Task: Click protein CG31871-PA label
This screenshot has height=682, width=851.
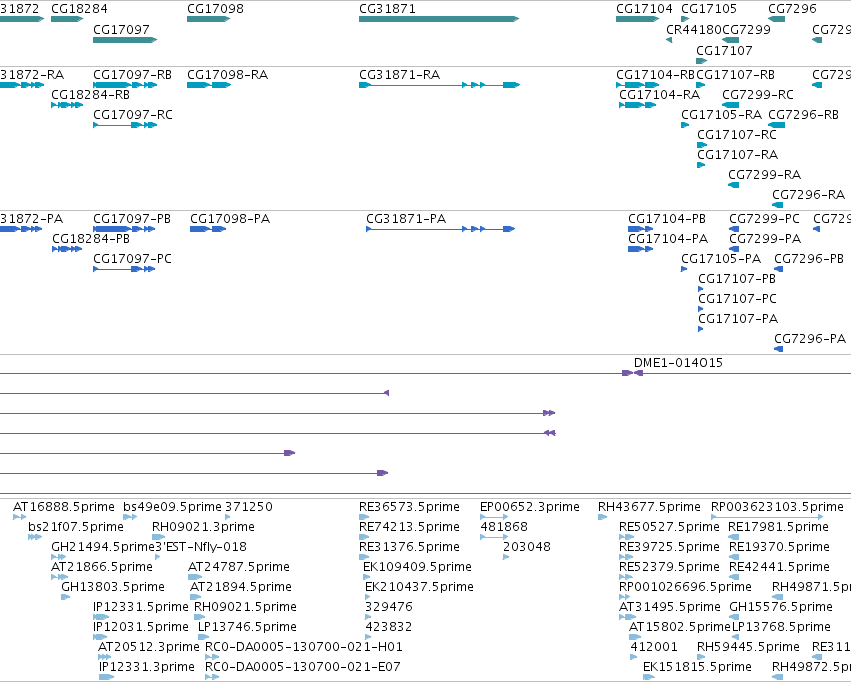Action: tap(406, 219)
